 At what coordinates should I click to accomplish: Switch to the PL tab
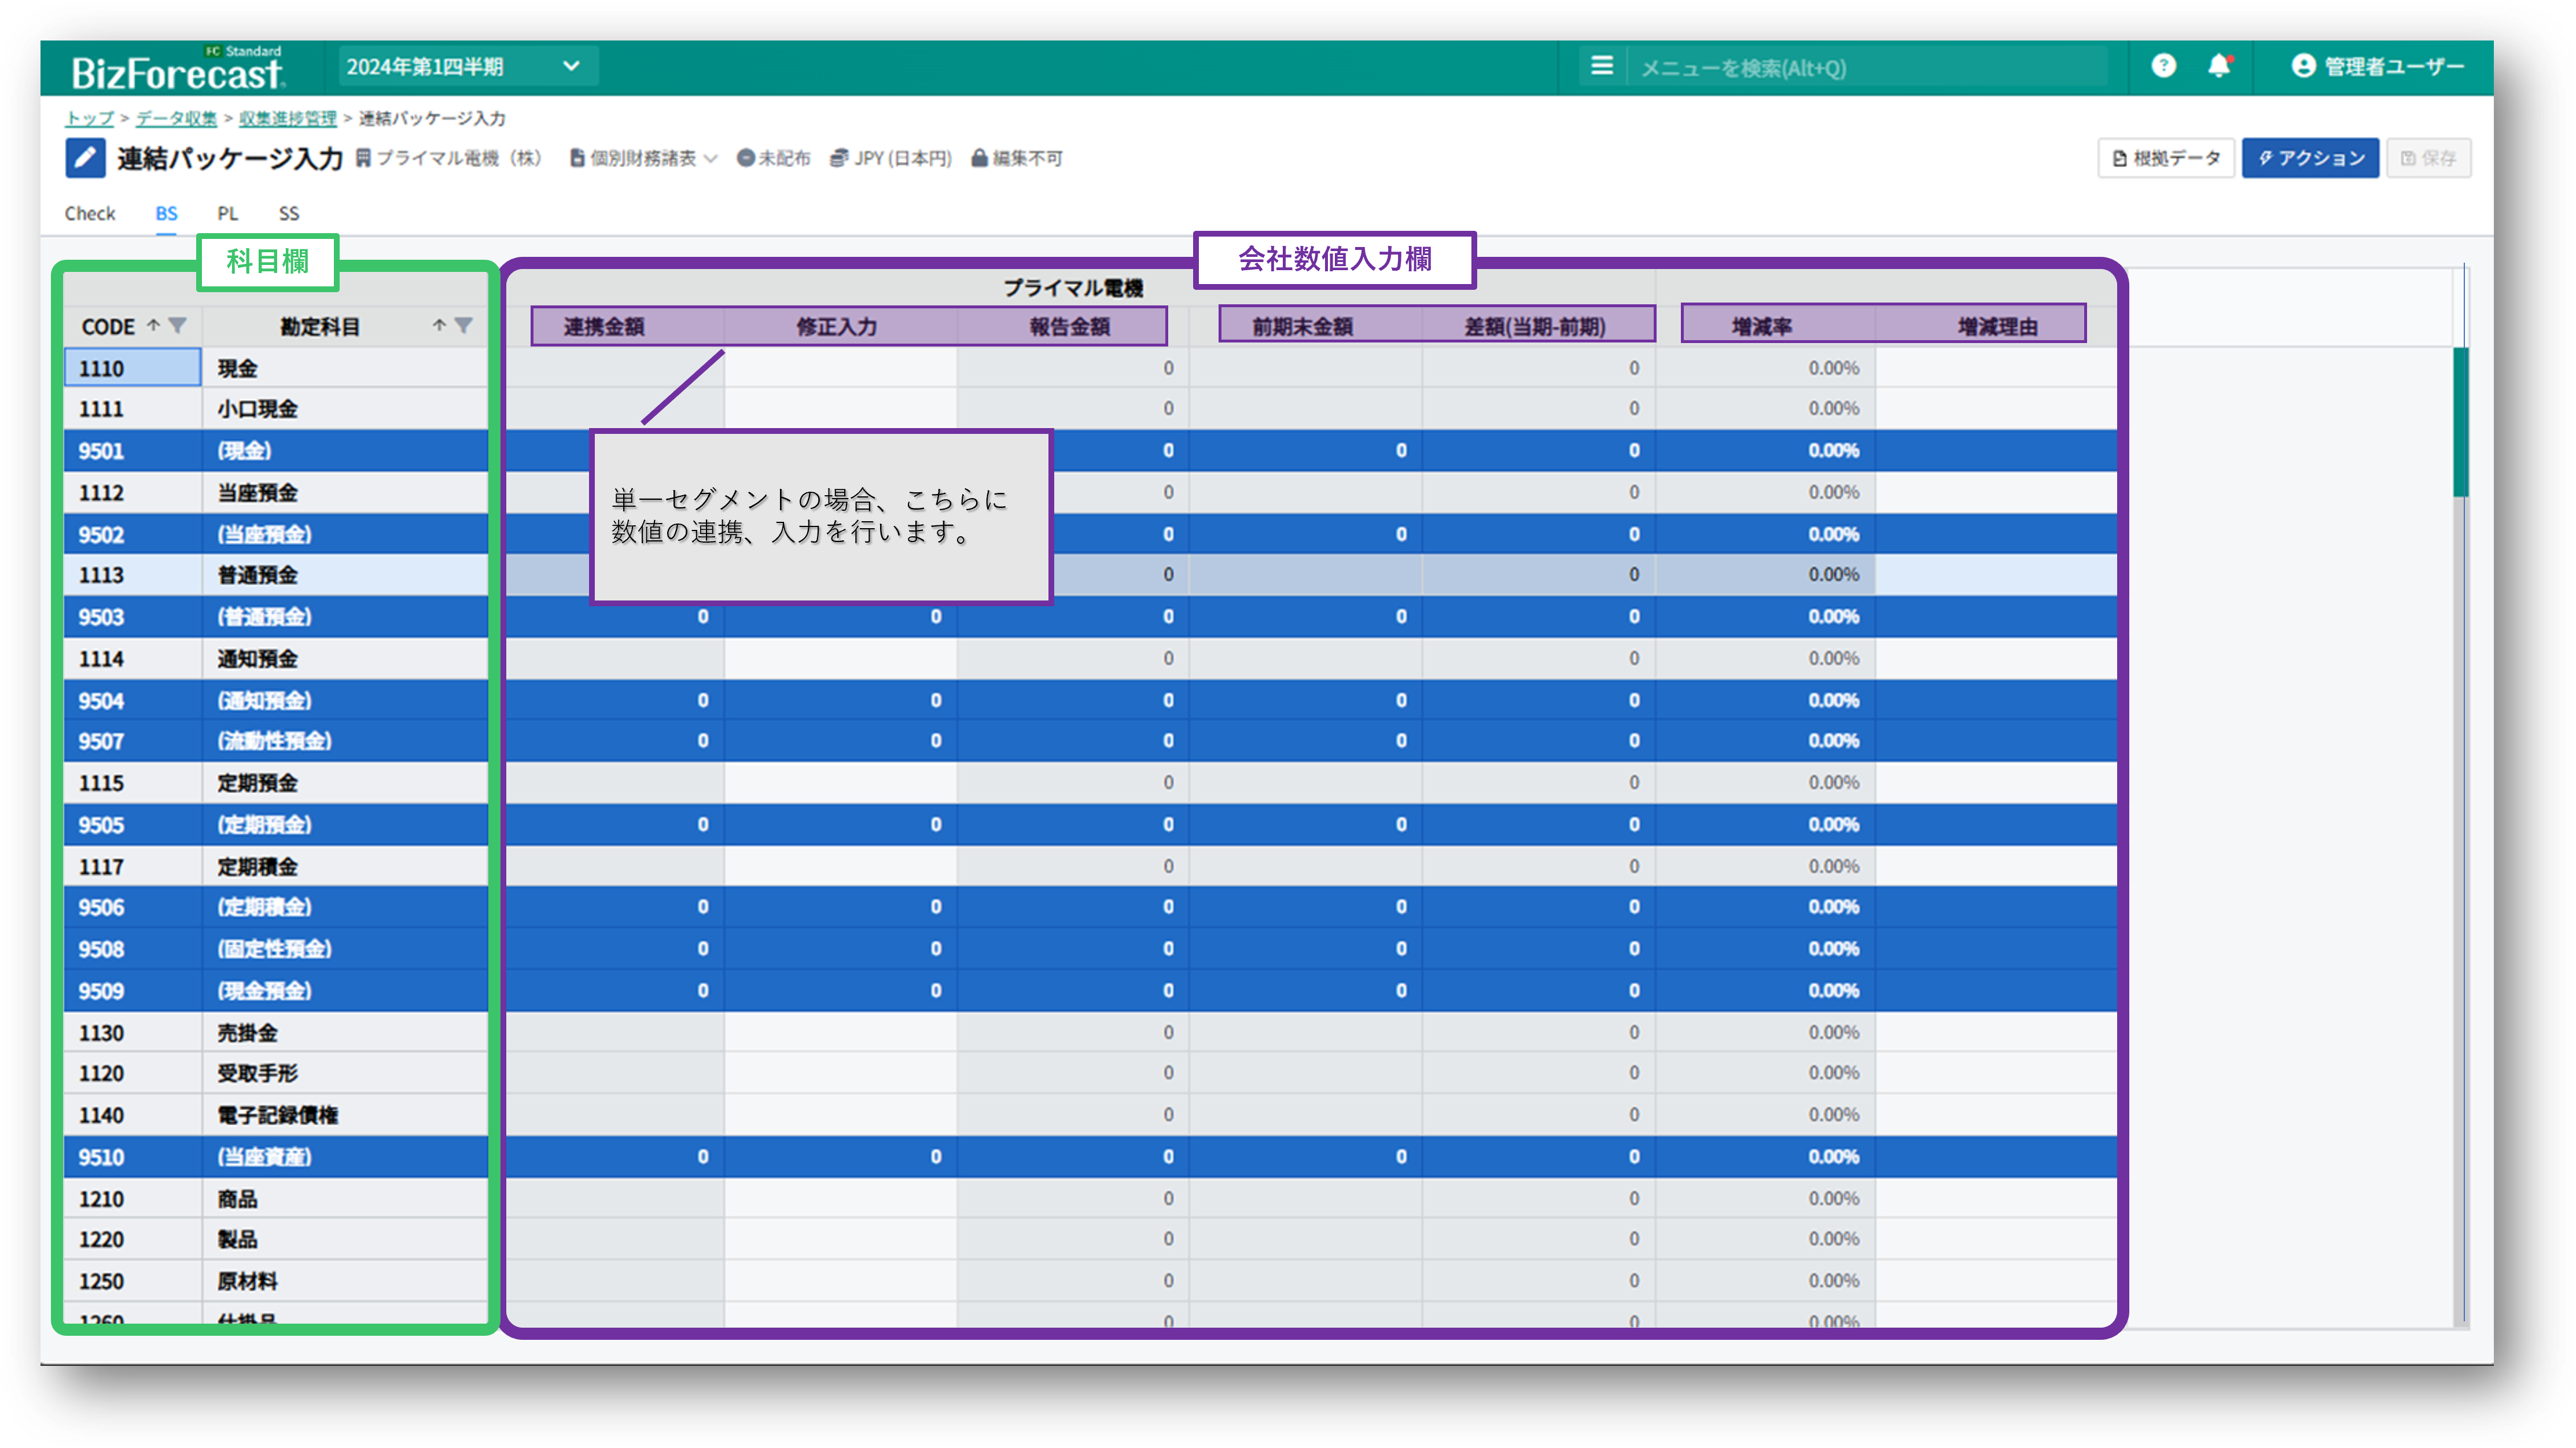coord(227,213)
